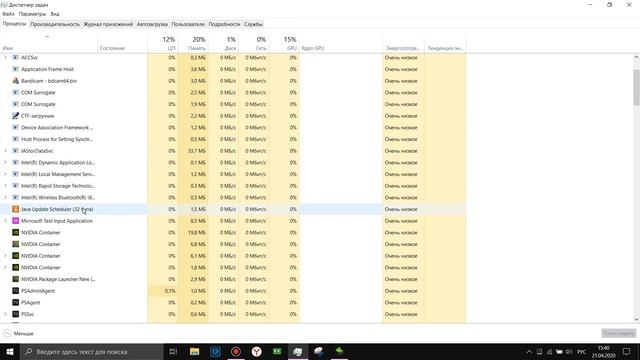Image resolution: width=640 pixels, height=360 pixels.
Task: Collapse details with the Меньше button
Action: click(18, 333)
